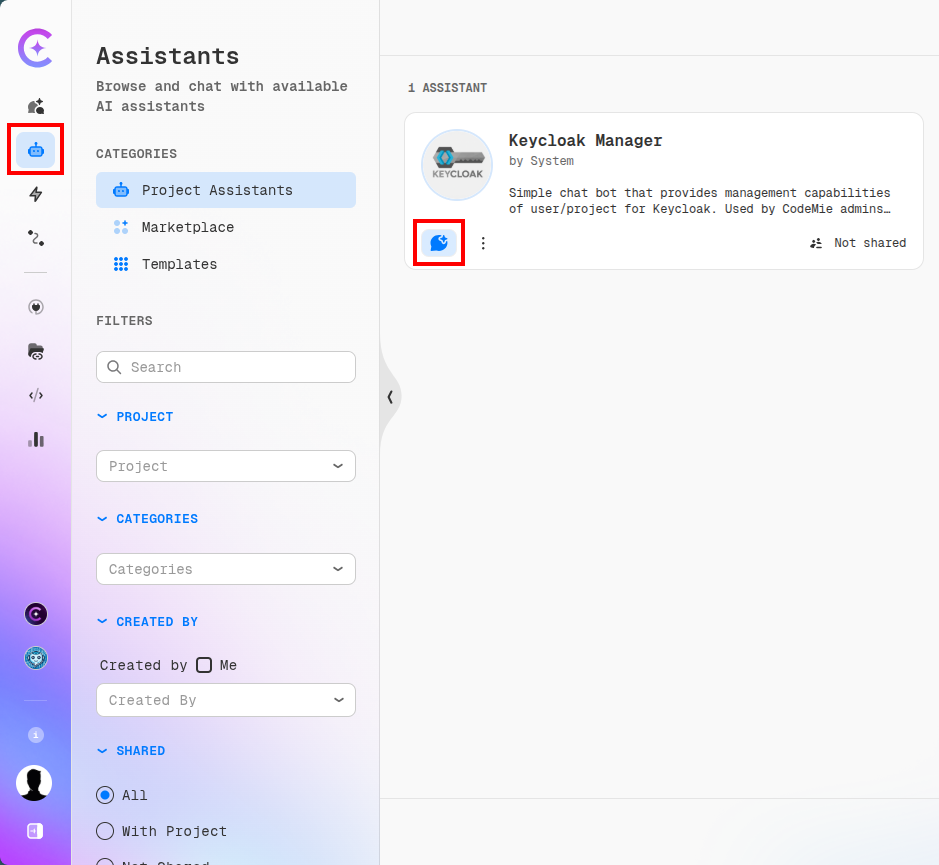Screen dimensions: 939x865
Task: Open the plug integrations icon in sidebar
Action: tap(36, 307)
